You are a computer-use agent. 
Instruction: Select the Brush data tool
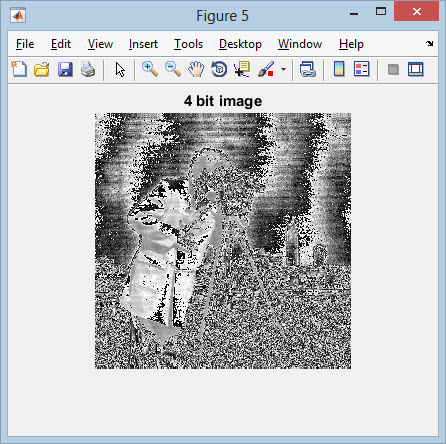click(x=266, y=69)
